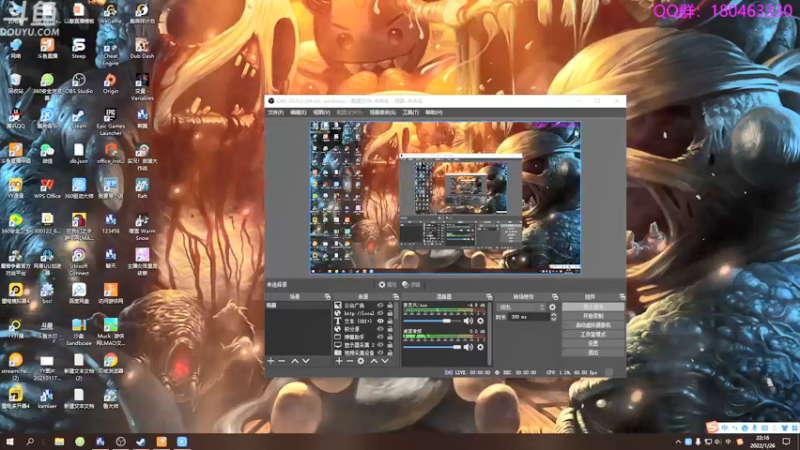Decrease transition duration with down stepper
The image size is (800, 450).
[x=553, y=319]
